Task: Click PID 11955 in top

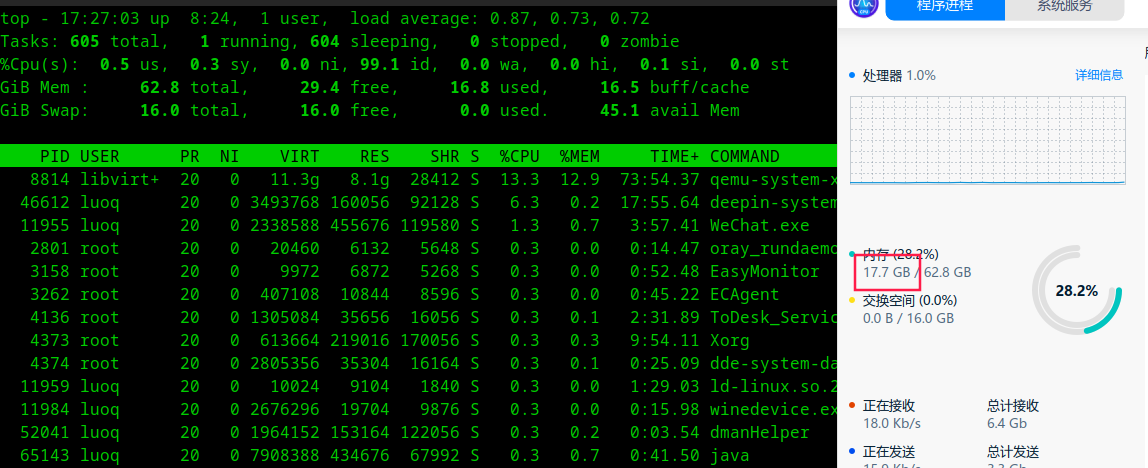Action: [x=45, y=226]
